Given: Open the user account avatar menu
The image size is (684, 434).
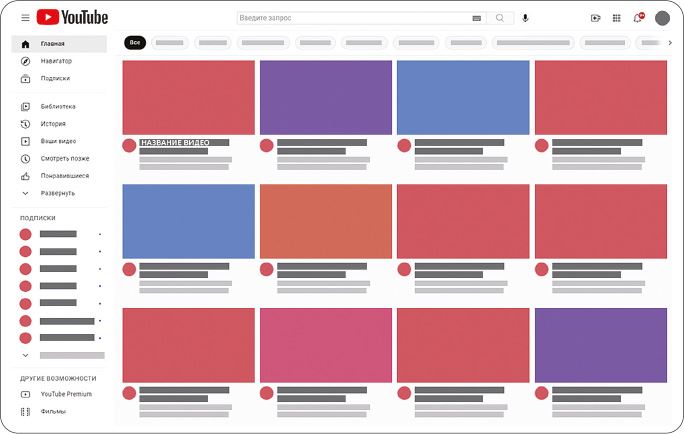Looking at the screenshot, I should coord(662,18).
